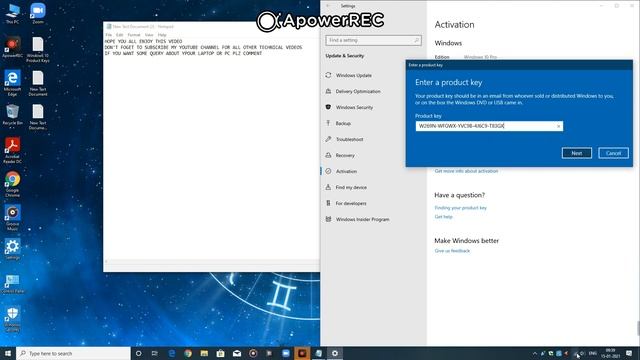This screenshot has height=360, width=640.
Task: Select Windows Security in sidebar
Action: point(354,107)
